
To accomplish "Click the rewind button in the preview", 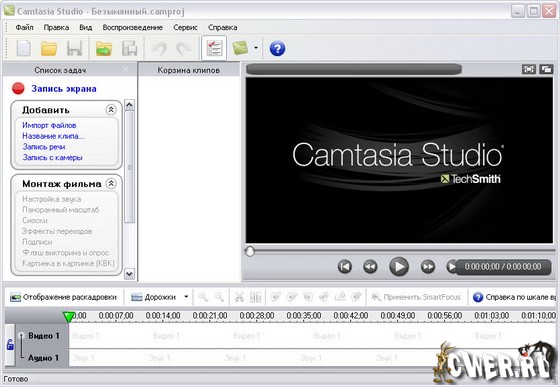I will (370, 266).
